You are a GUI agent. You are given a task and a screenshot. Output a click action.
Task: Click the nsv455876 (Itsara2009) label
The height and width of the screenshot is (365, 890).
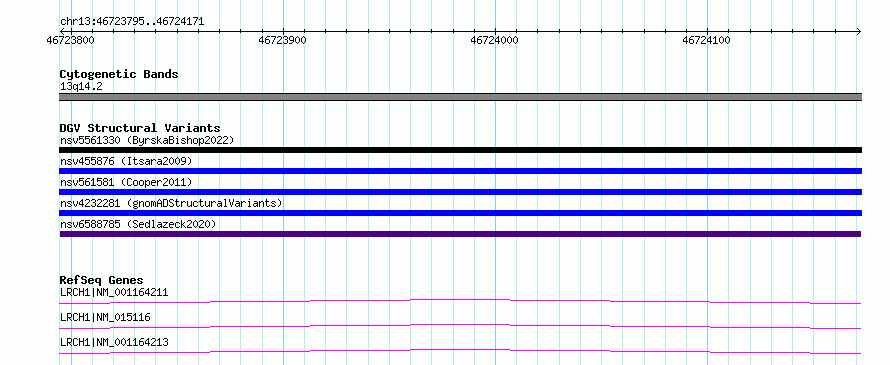[x=126, y=161]
